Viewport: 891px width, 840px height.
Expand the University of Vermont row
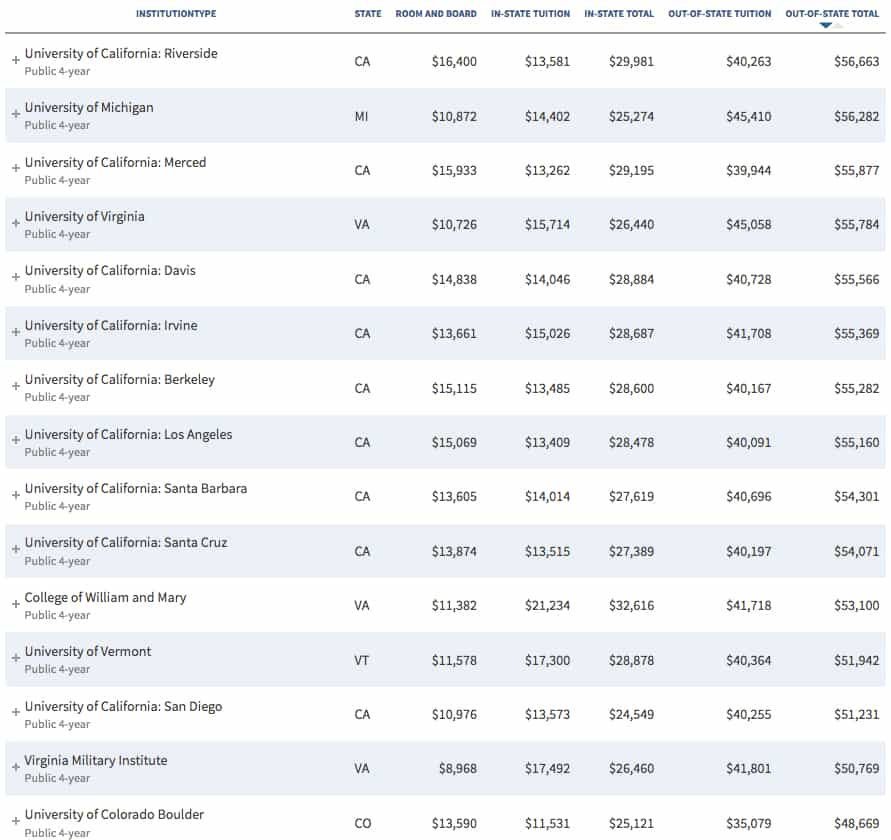point(16,658)
